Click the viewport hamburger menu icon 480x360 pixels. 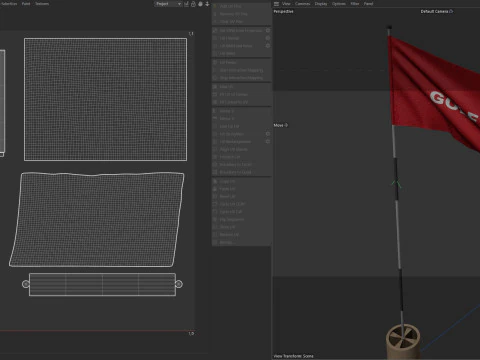276,4
